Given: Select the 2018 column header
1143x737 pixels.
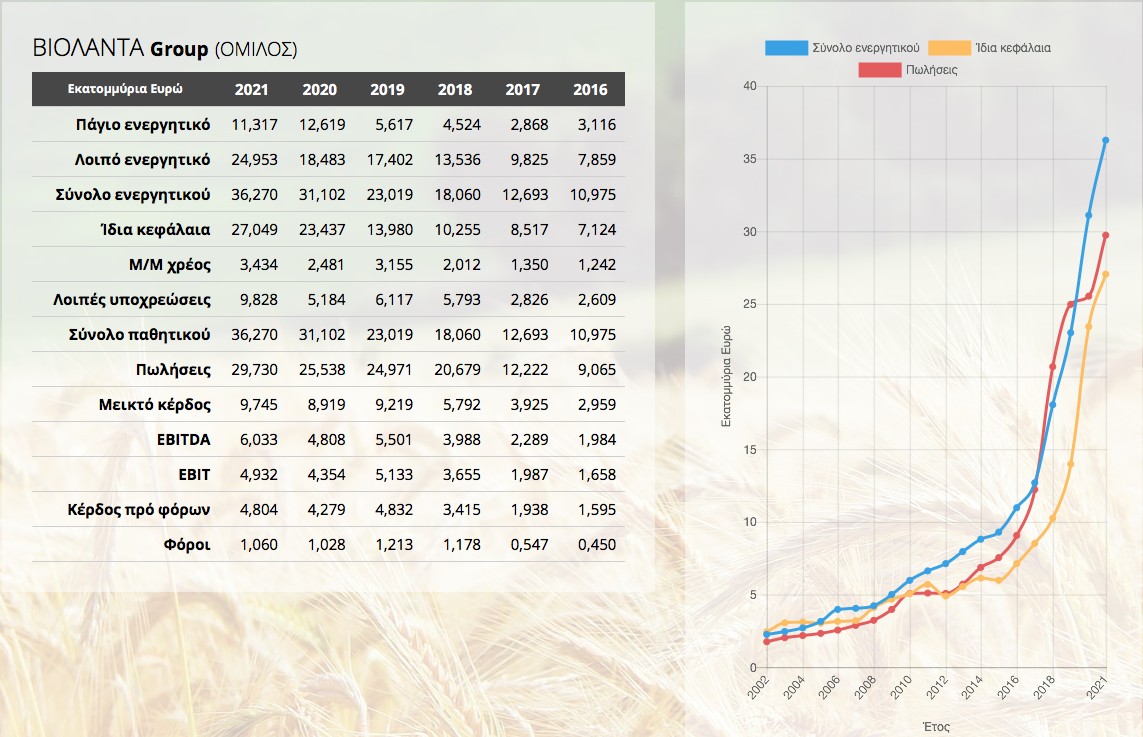Looking at the screenshot, I should tap(455, 90).
